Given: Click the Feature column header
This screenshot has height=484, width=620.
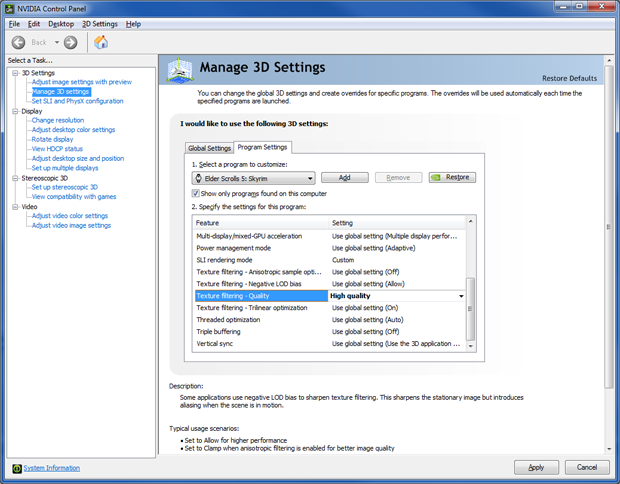Looking at the screenshot, I should [261, 223].
